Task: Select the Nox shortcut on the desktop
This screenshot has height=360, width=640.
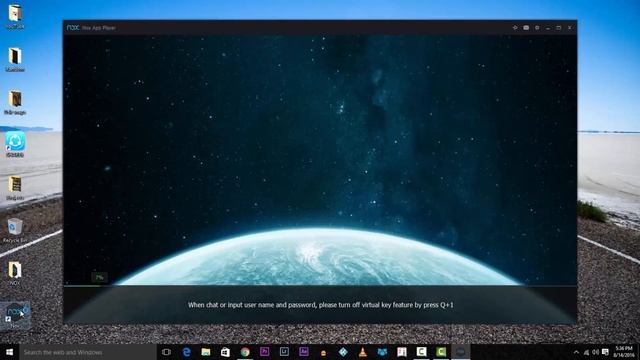Action: pos(15,315)
